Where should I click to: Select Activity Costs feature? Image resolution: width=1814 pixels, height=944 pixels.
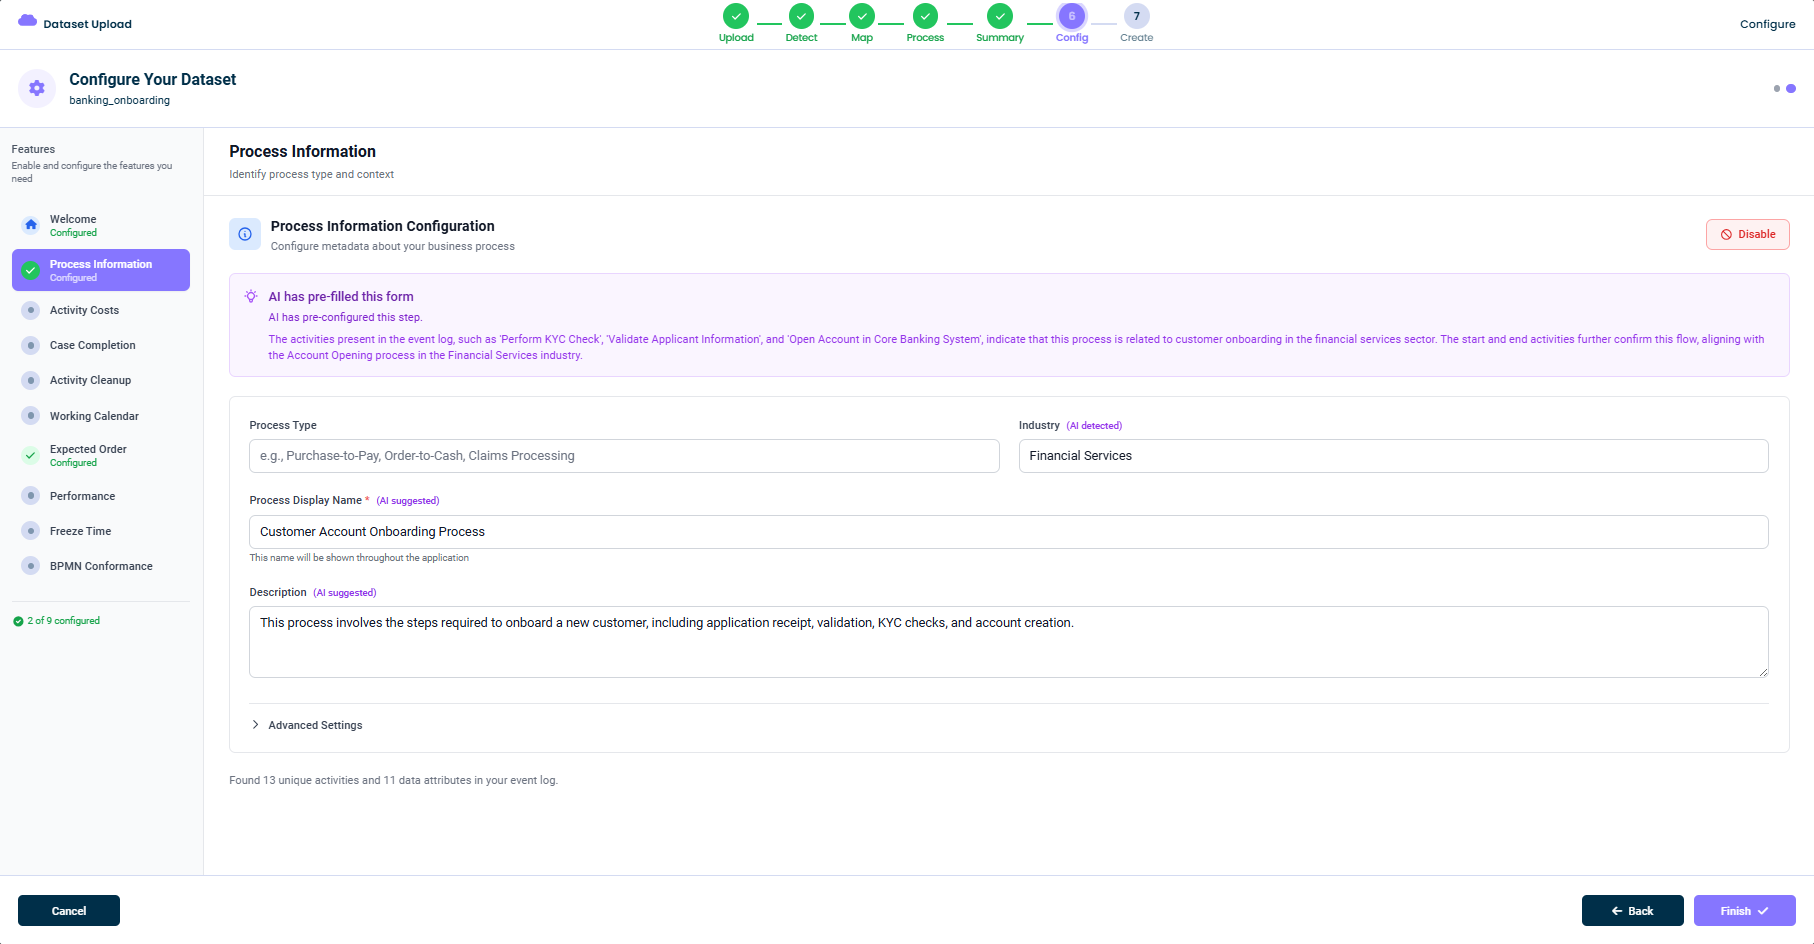(x=101, y=310)
